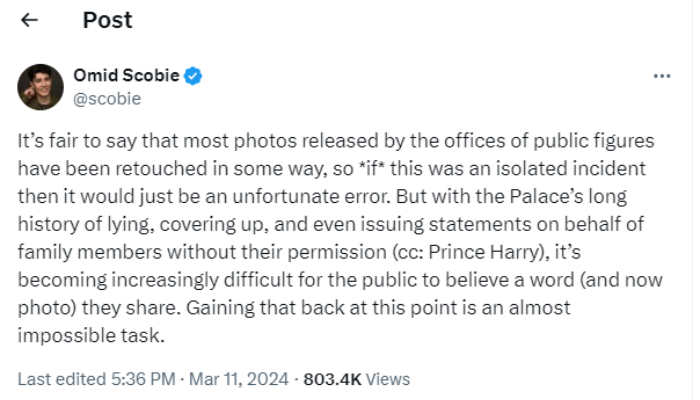Click the word Palace's in post

547,194
